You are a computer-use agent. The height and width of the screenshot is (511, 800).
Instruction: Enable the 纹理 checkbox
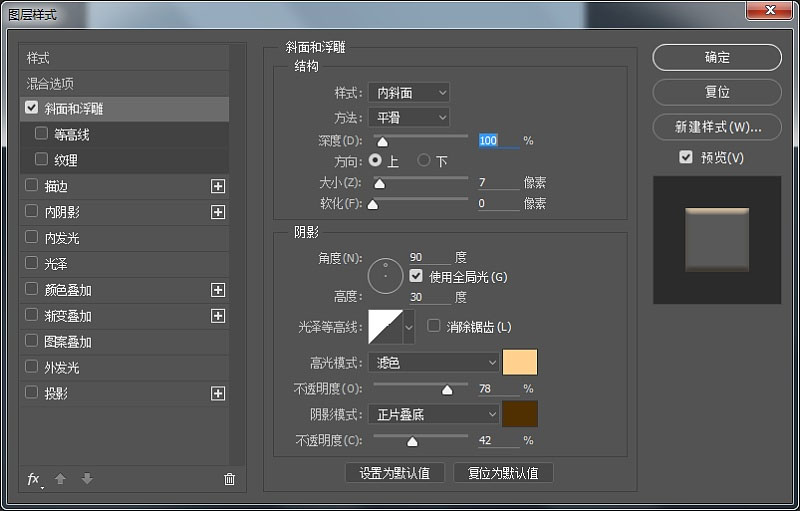pos(41,159)
